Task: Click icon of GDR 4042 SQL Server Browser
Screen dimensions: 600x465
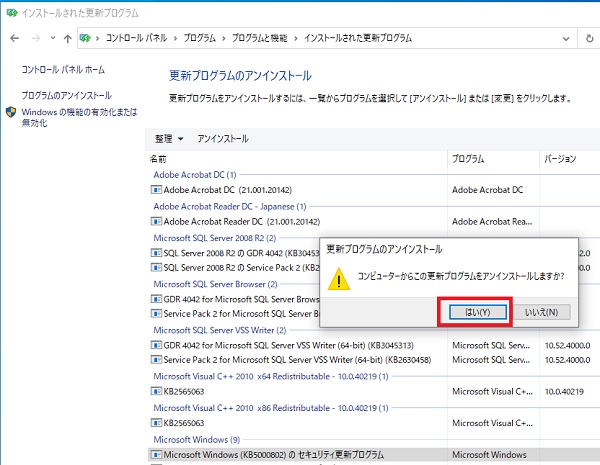Action: point(156,299)
